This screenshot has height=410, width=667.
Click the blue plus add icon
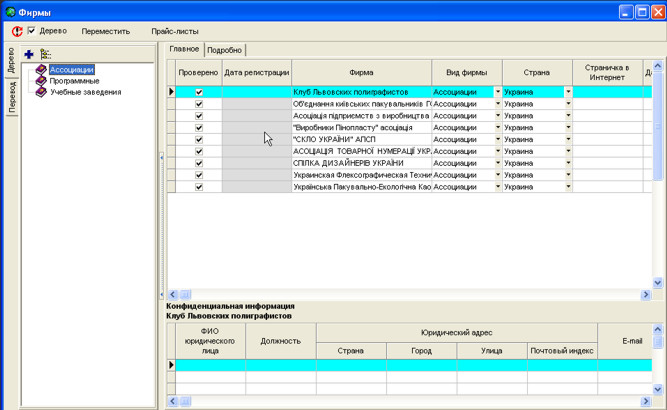coord(28,54)
